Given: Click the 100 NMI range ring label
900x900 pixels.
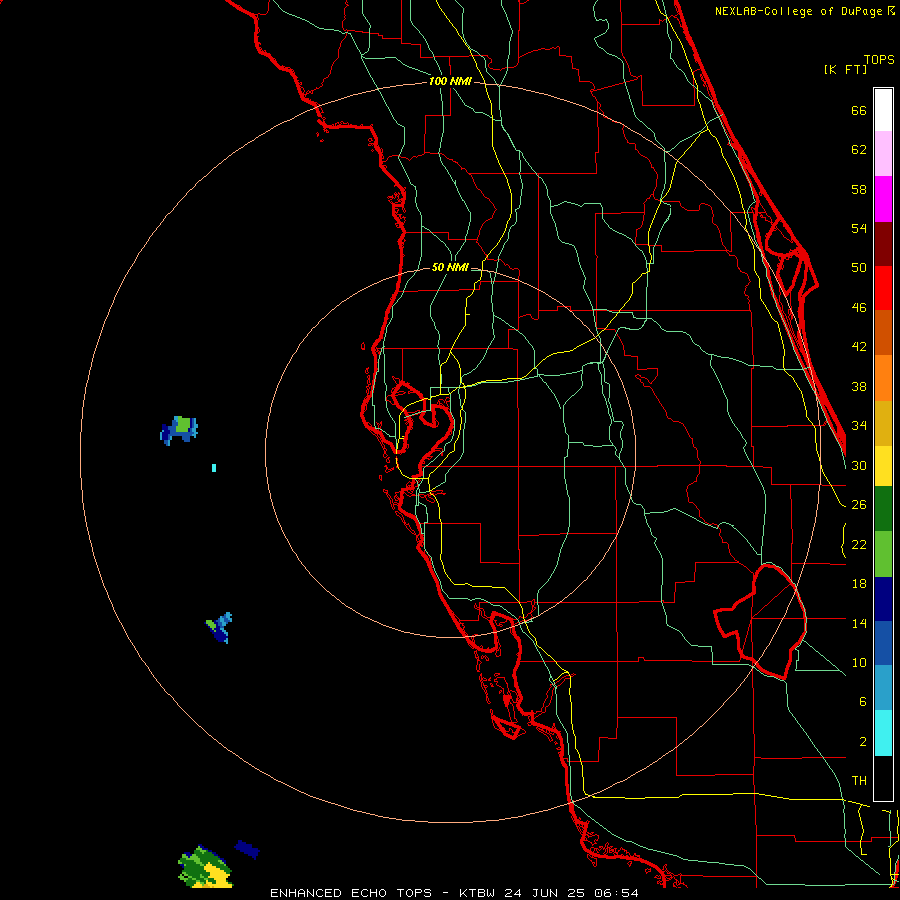Looking at the screenshot, I should pos(450,81).
